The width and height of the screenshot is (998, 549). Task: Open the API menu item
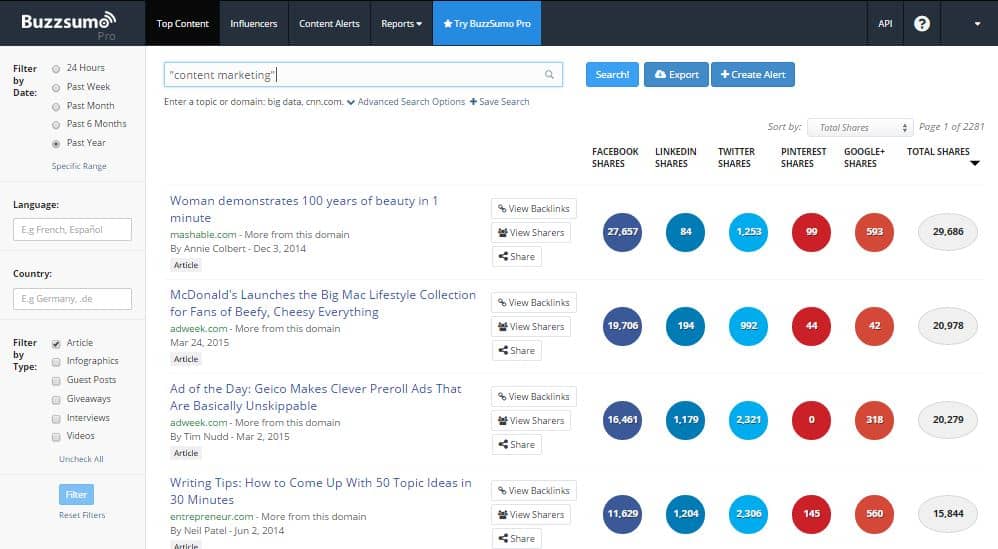click(885, 24)
